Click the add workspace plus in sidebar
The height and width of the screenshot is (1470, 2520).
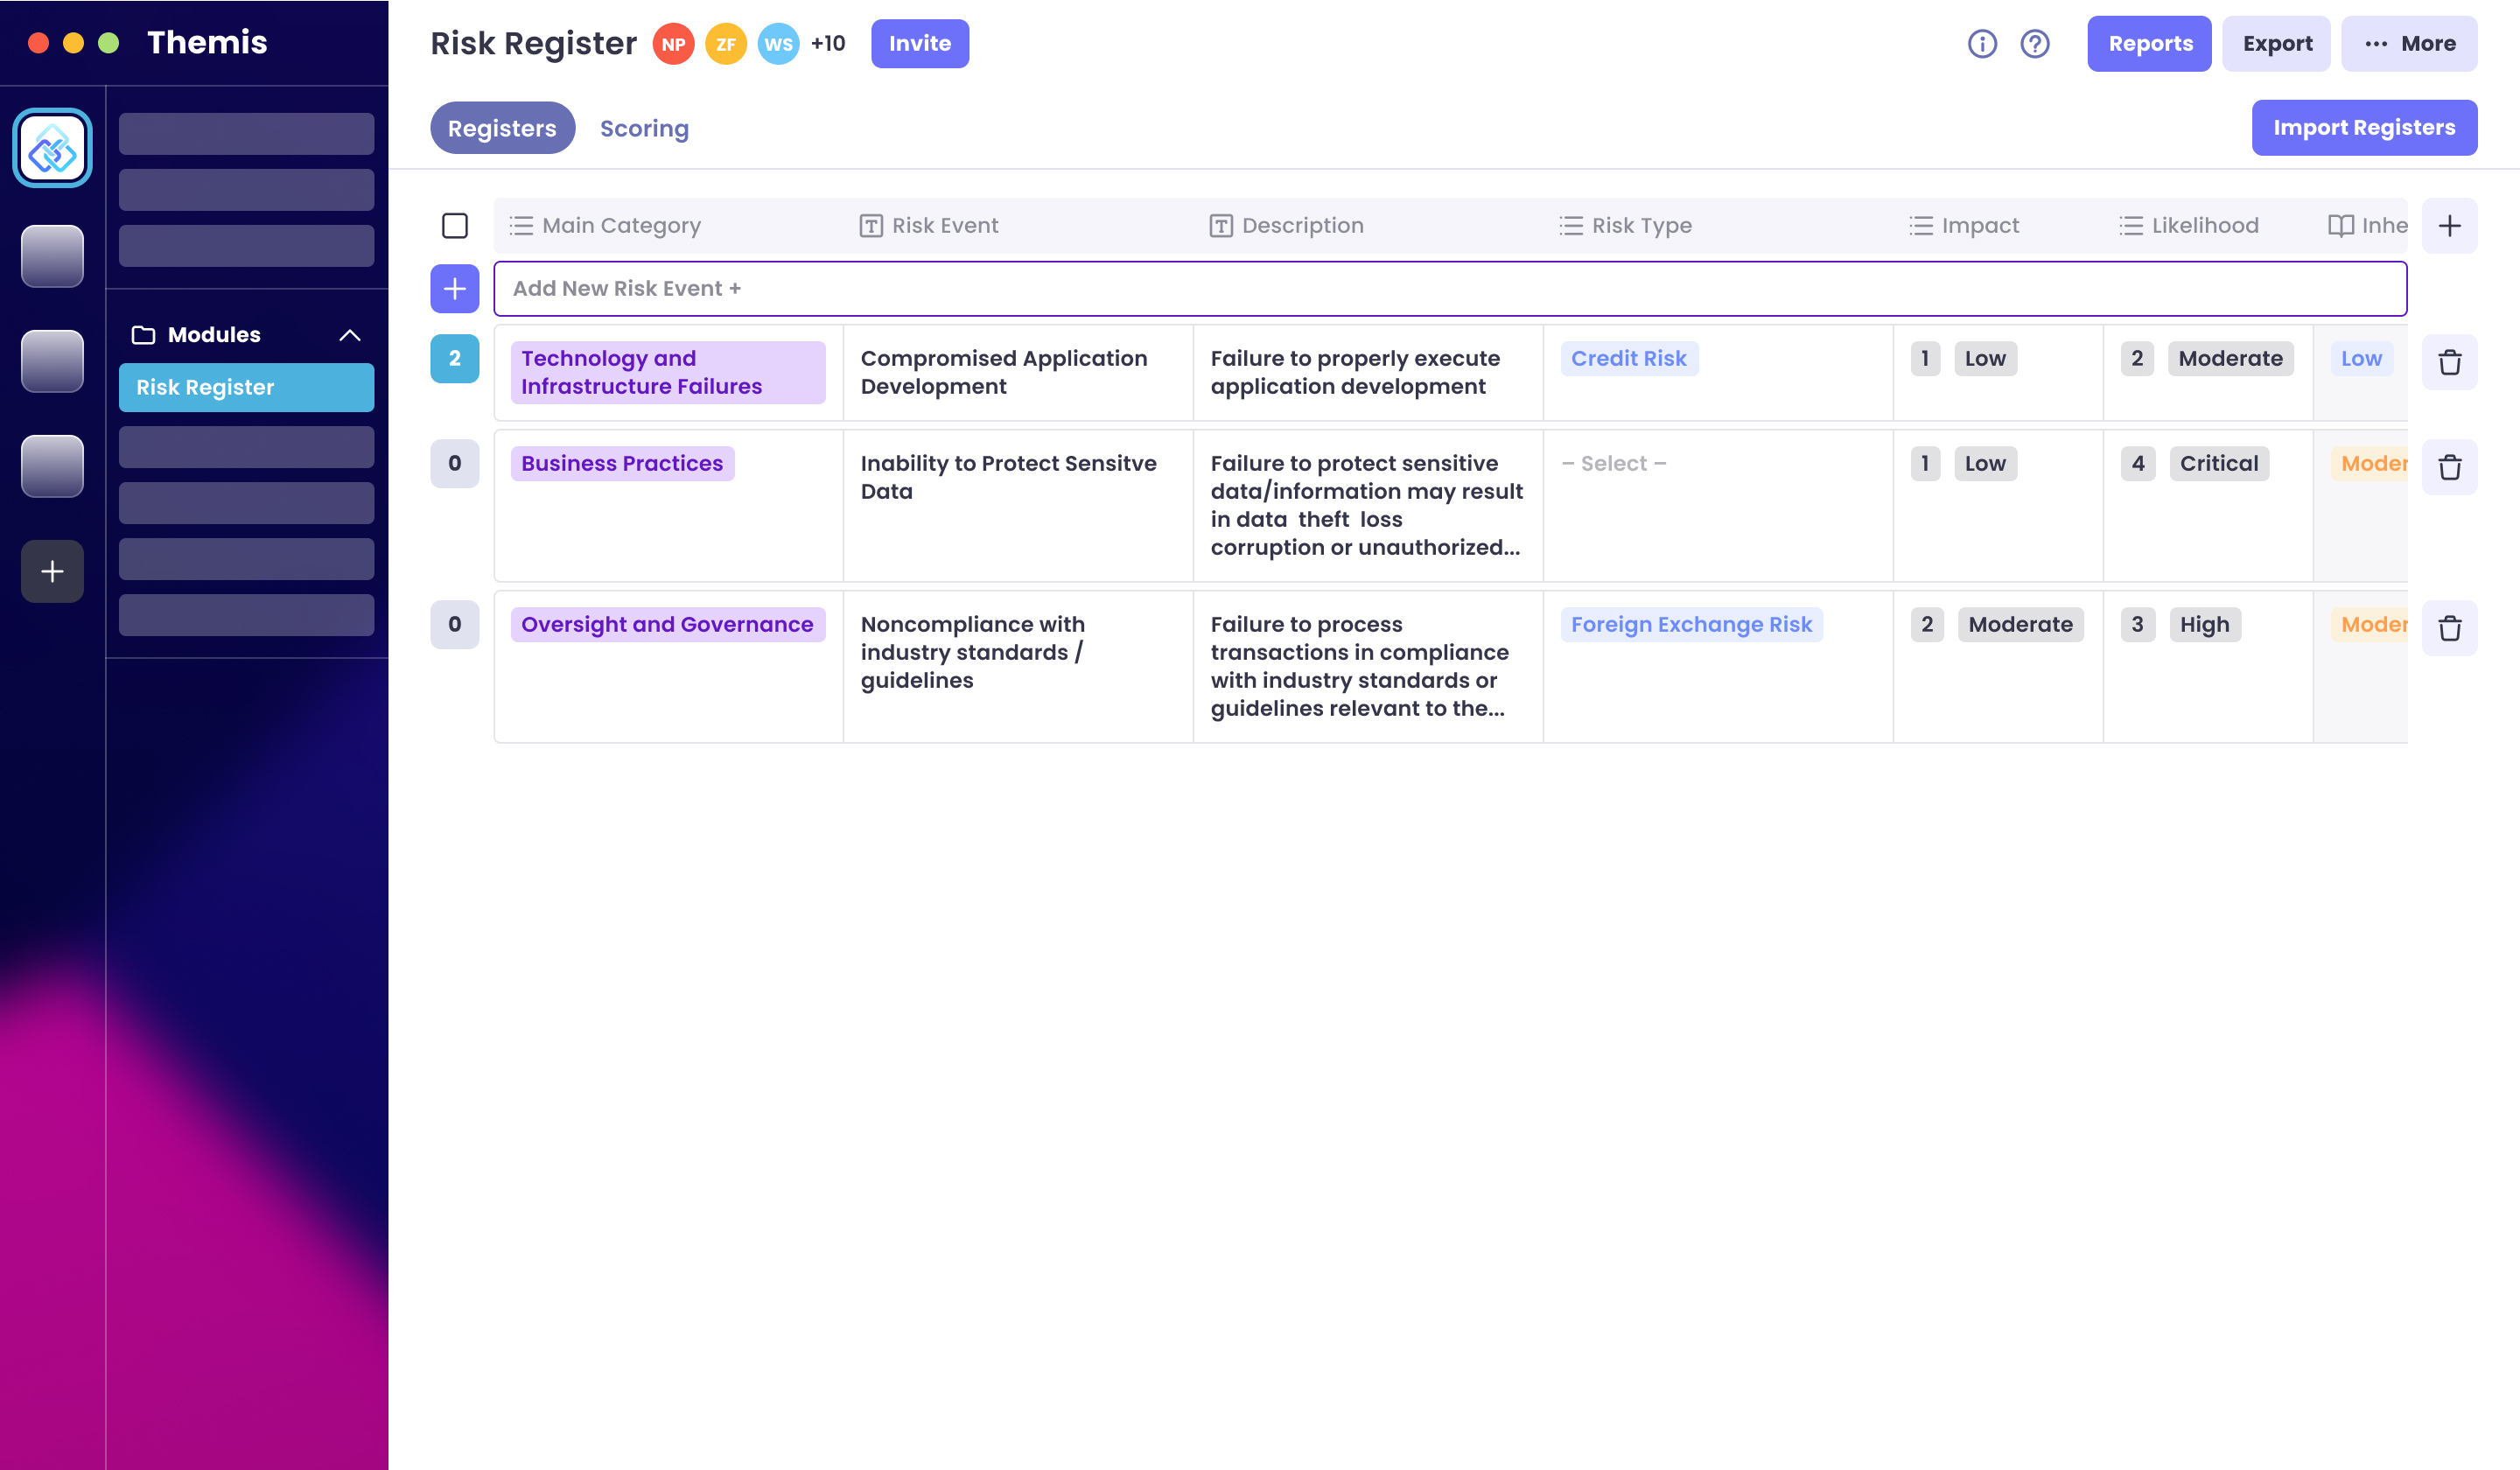pos(52,571)
